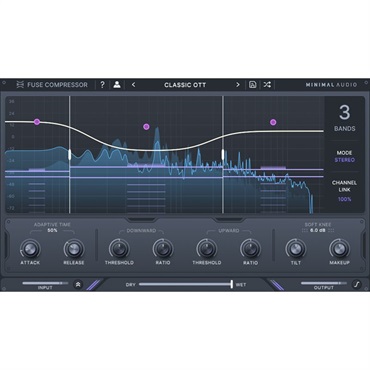Select the mid band purple node
The width and height of the screenshot is (370, 370).
coord(146,126)
